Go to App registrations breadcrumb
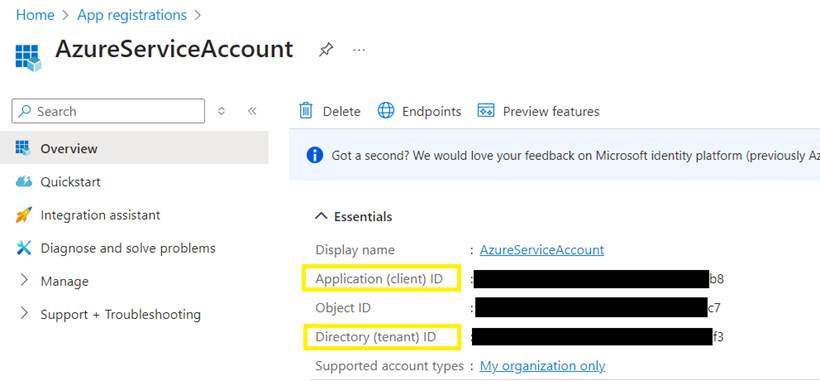Image resolution: width=820 pixels, height=381 pixels. pos(132,15)
